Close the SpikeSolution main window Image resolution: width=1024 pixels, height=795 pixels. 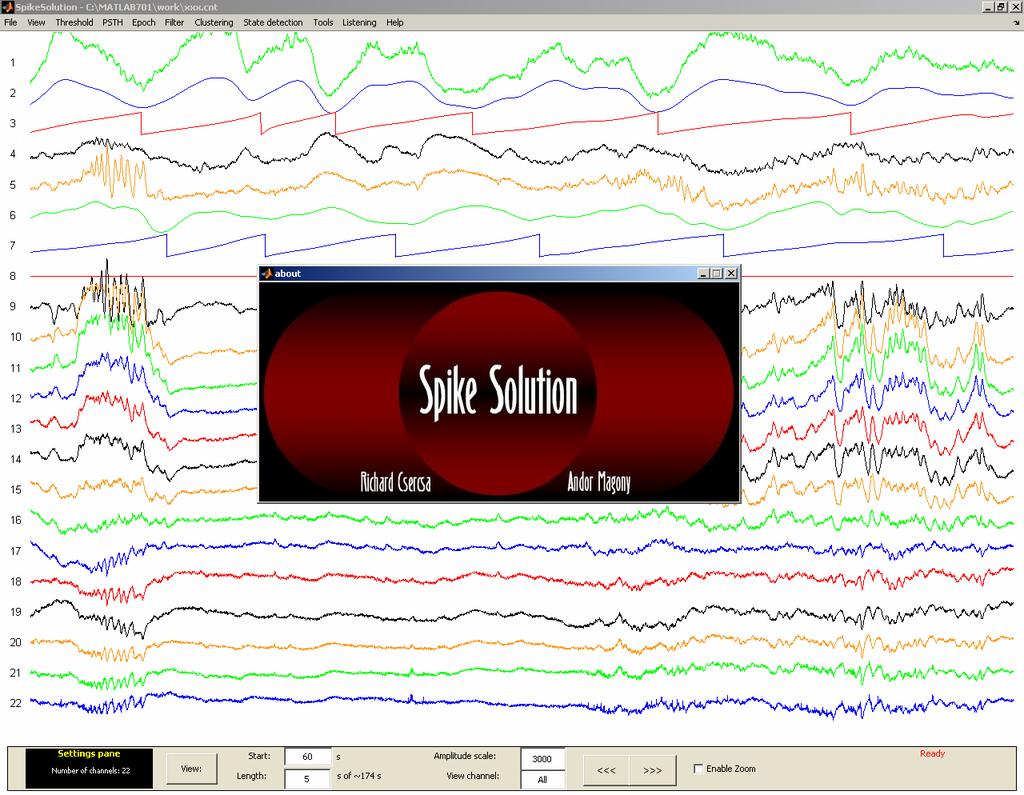[1016, 7]
